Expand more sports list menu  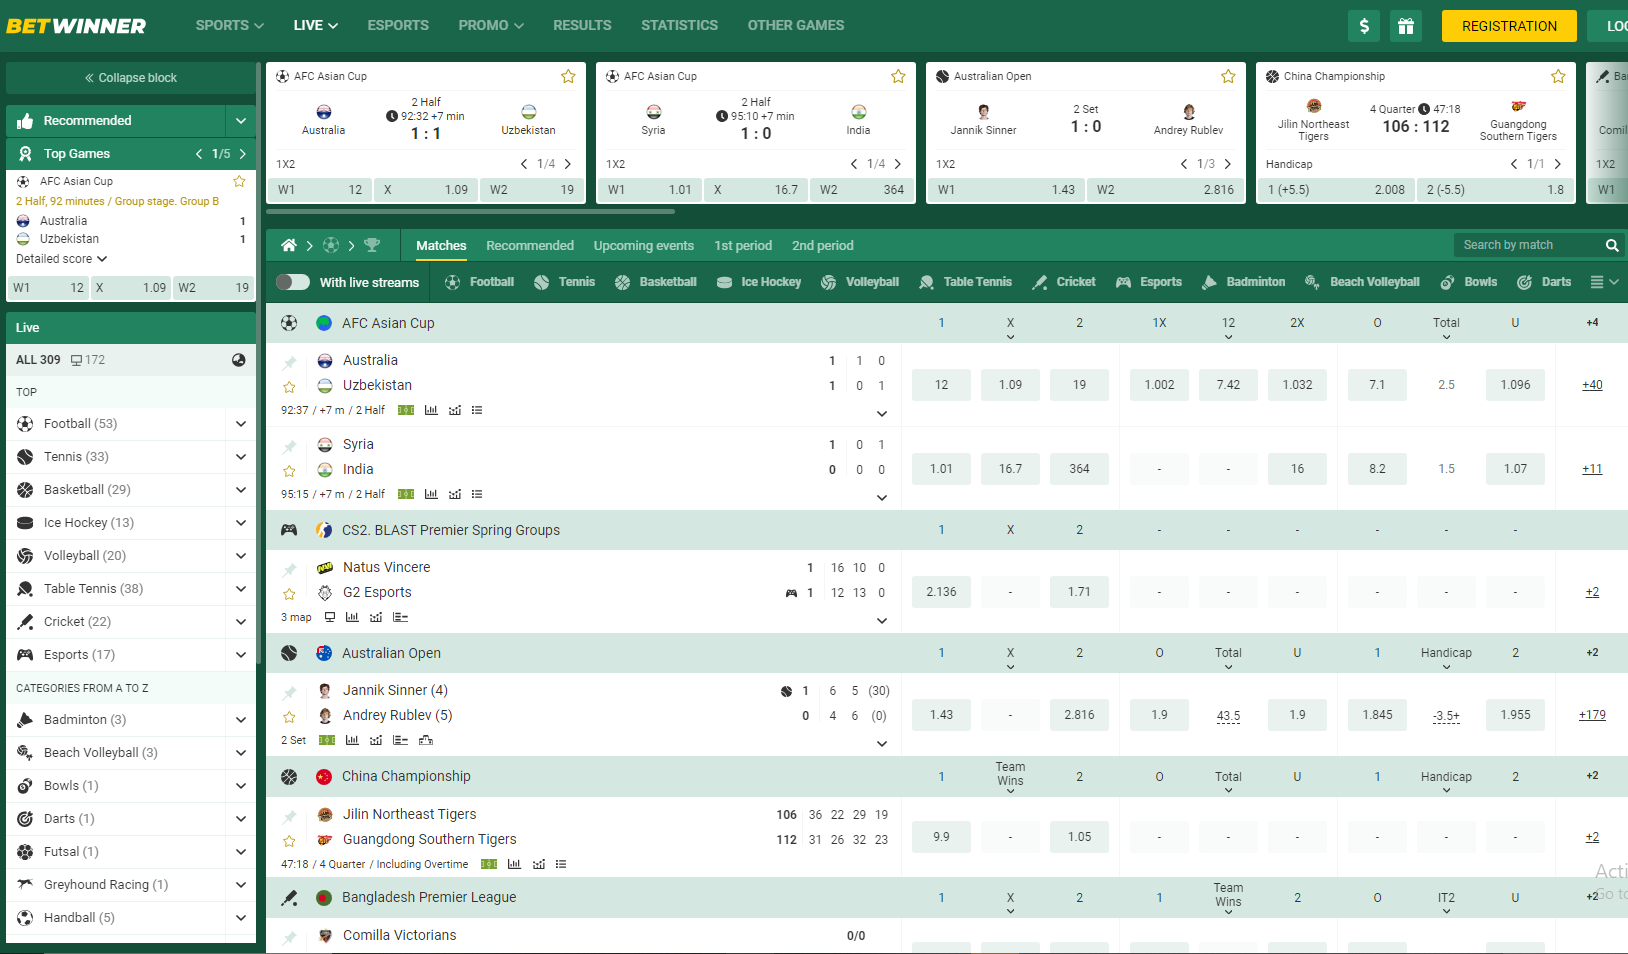pos(1604,282)
